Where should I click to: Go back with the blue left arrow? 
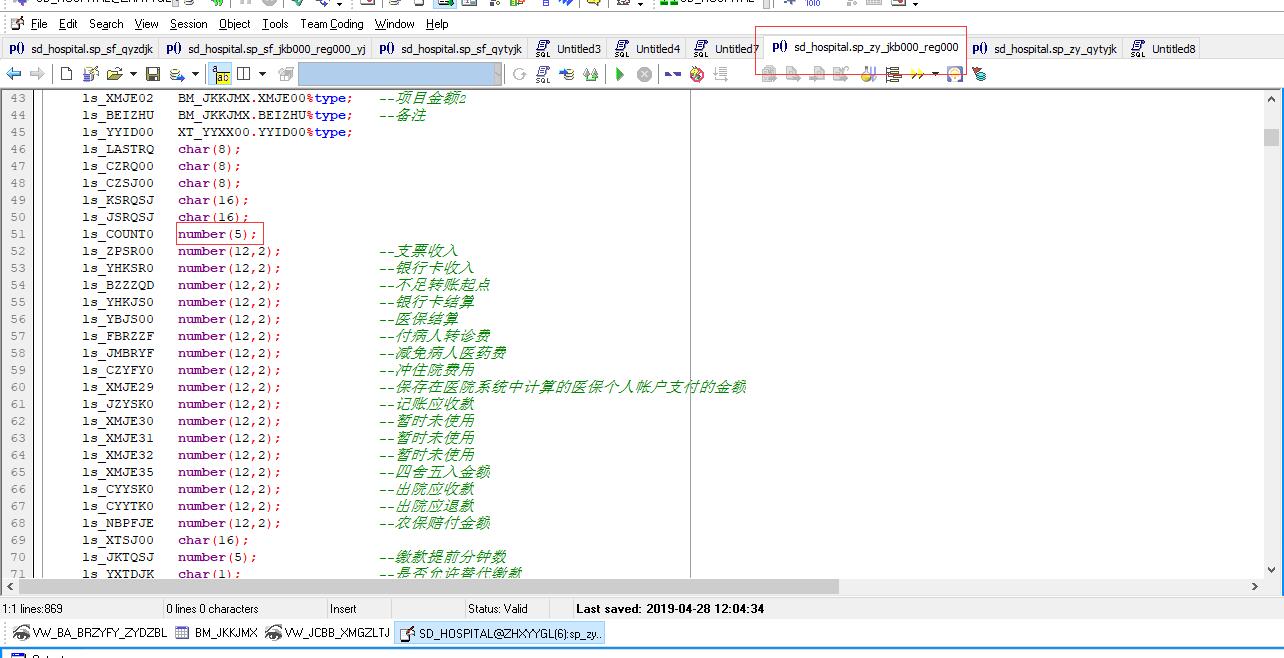point(14,74)
